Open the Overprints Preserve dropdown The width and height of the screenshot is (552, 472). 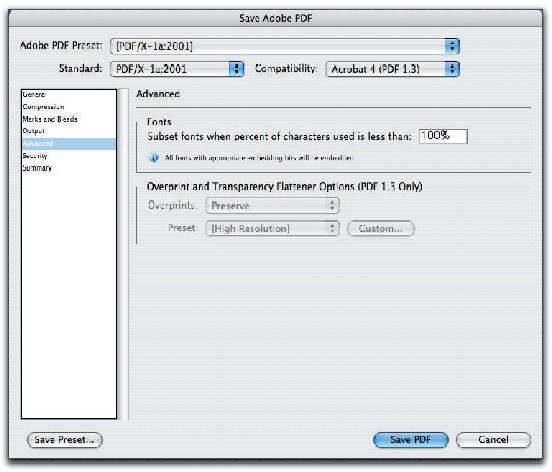(272, 205)
